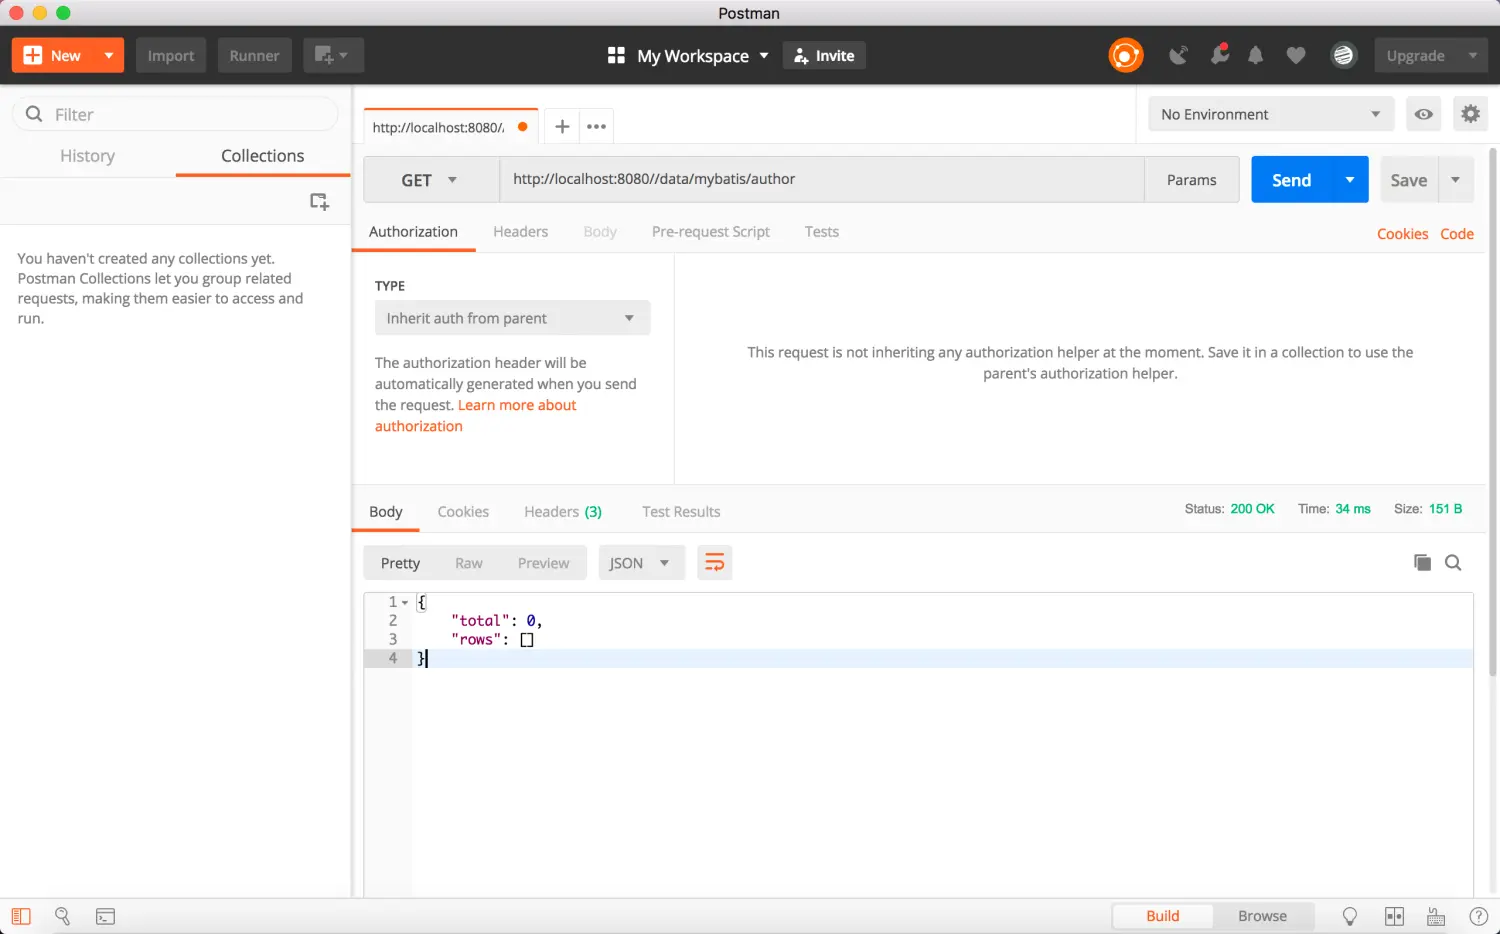Click the Params button
Image resolution: width=1500 pixels, height=934 pixels.
click(1192, 180)
